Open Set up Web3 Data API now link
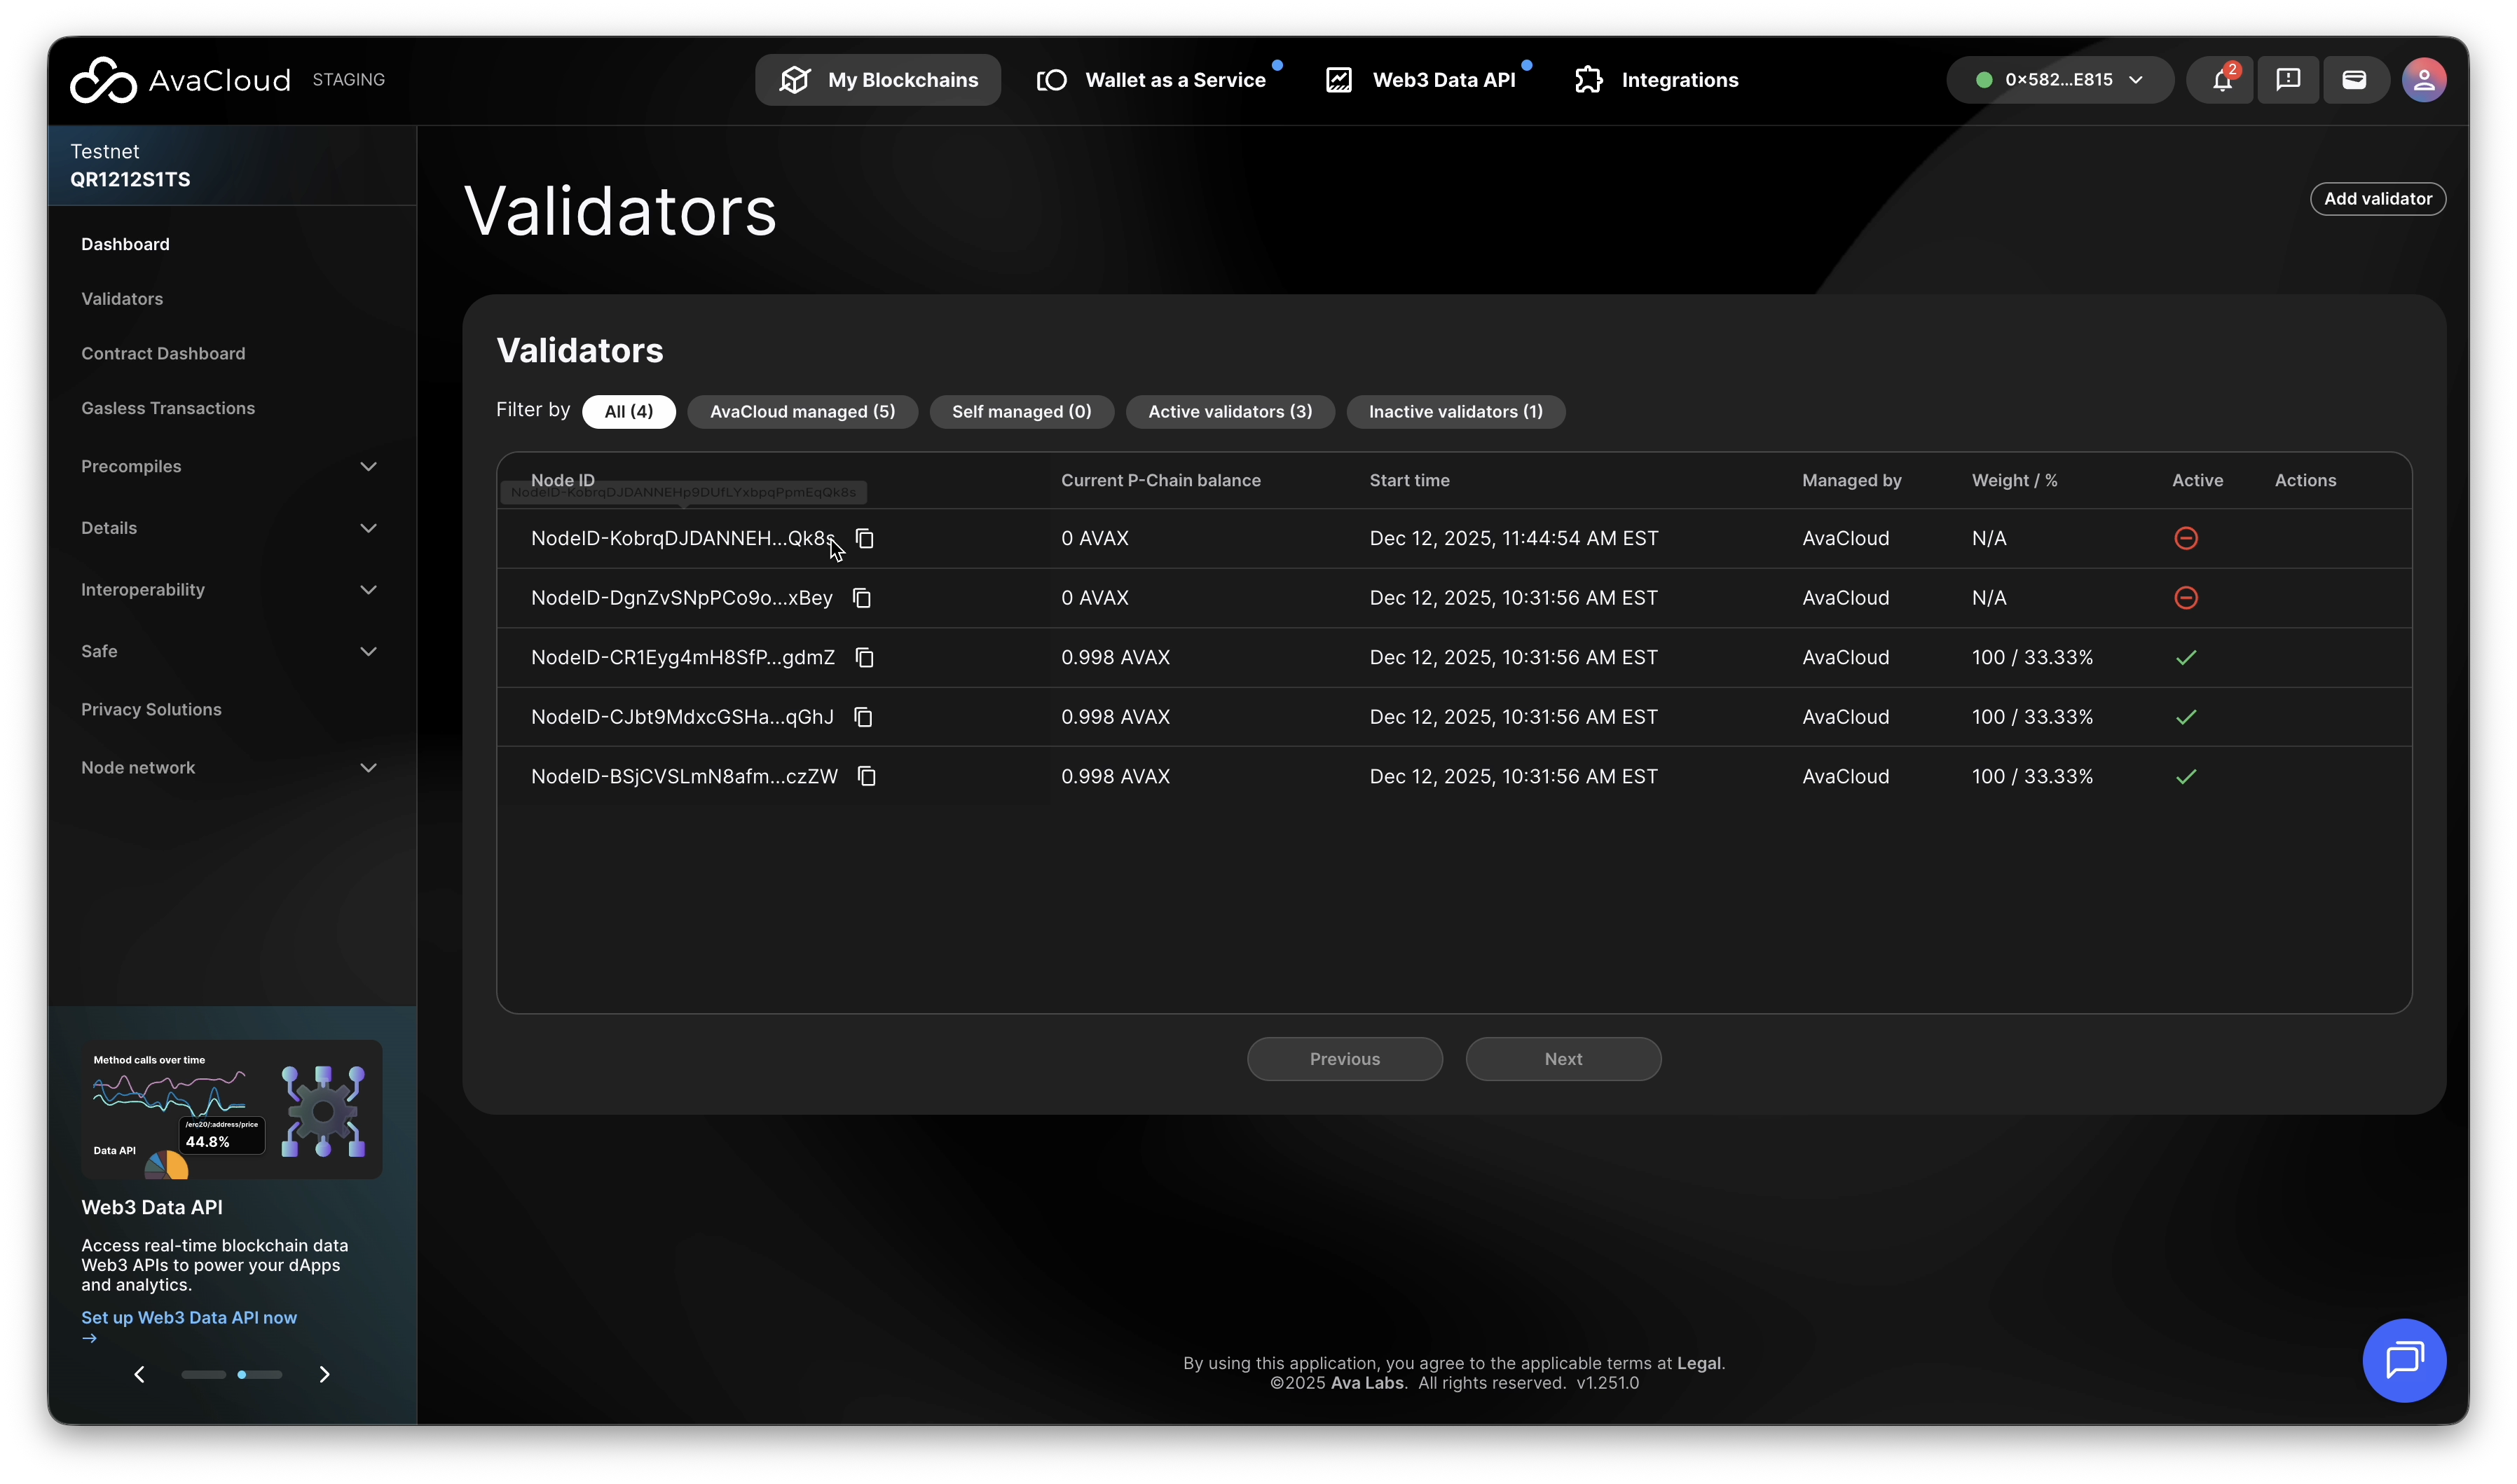2517x1484 pixels. pos(189,1318)
